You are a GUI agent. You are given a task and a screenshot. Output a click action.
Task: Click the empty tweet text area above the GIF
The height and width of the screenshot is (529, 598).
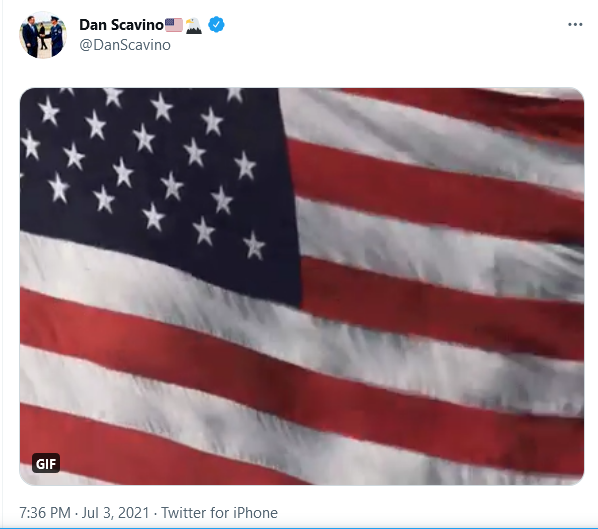(302, 73)
